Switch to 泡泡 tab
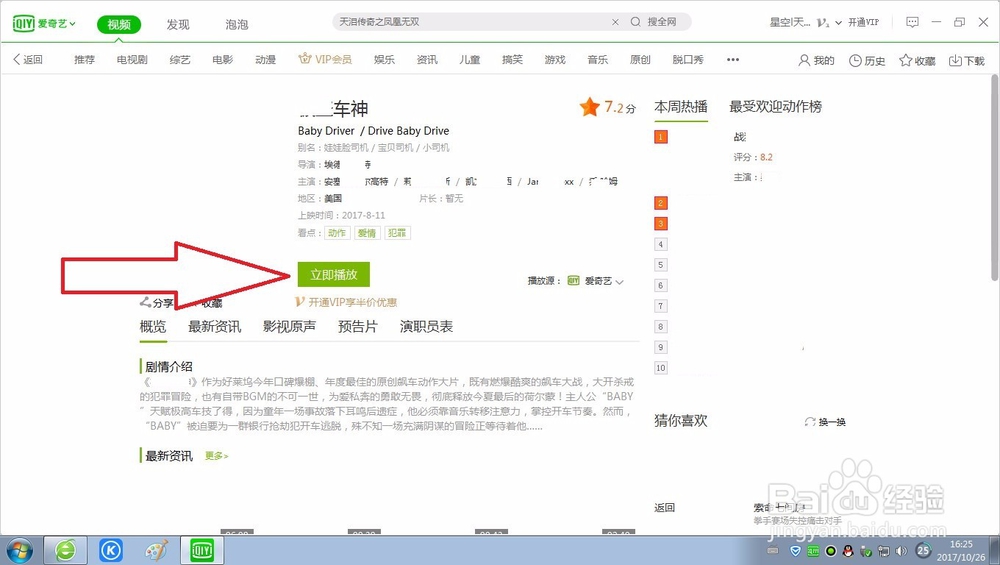1000x565 pixels. click(x=237, y=24)
